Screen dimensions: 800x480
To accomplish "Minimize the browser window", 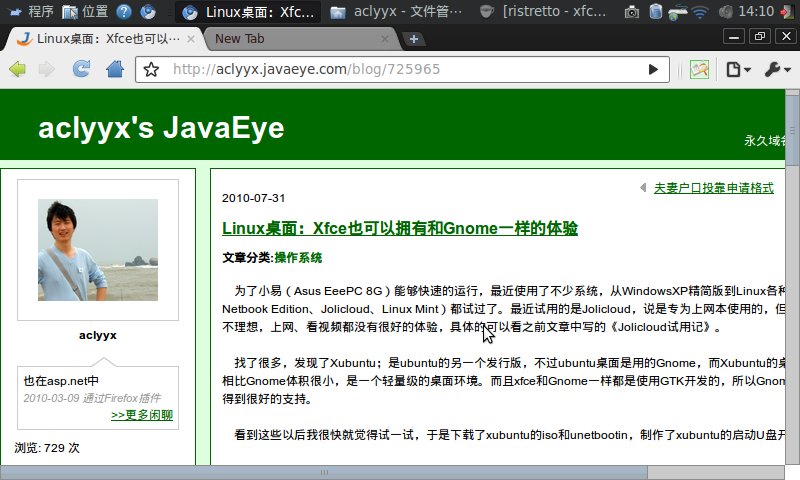I will pos(734,37).
